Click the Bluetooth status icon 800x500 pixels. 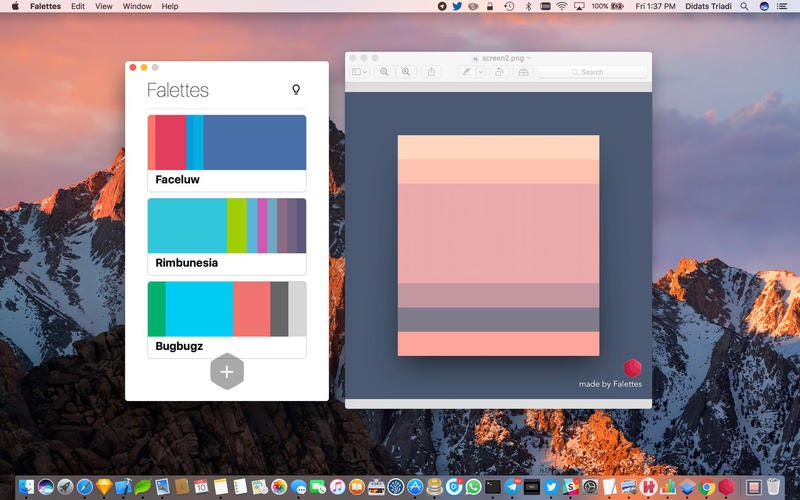(529, 6)
